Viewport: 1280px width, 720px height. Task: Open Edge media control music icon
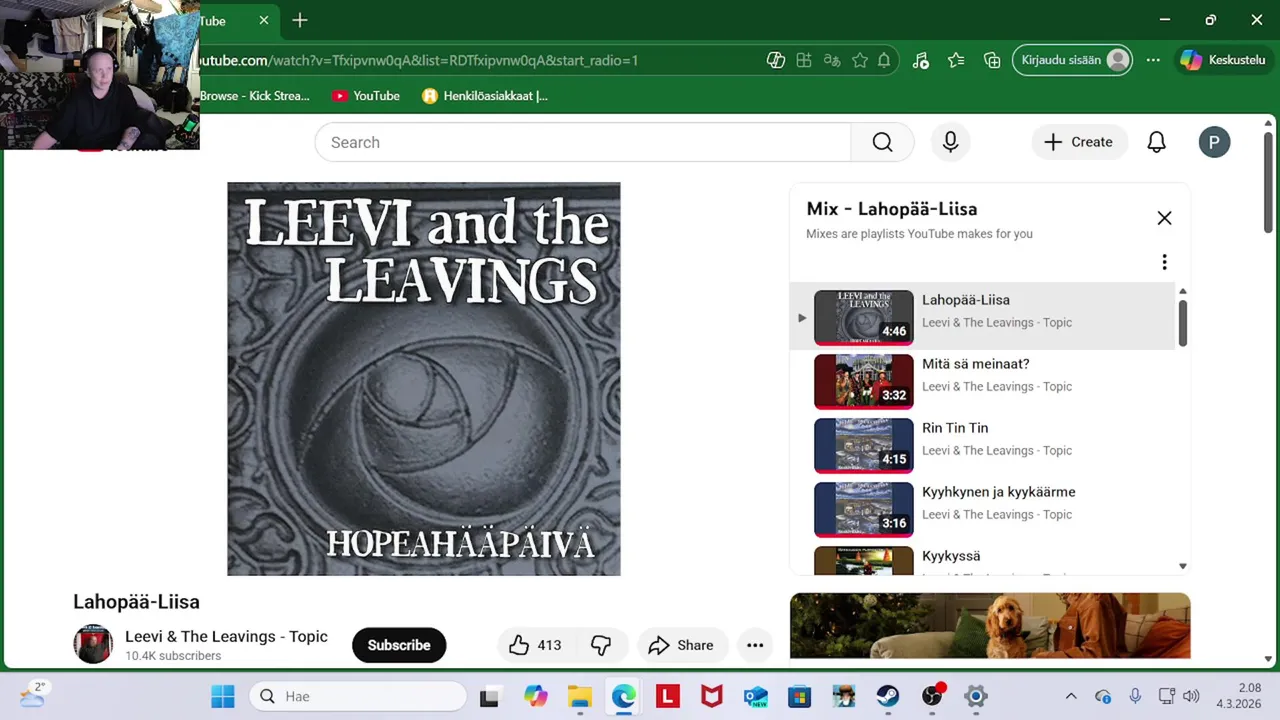pos(921,60)
